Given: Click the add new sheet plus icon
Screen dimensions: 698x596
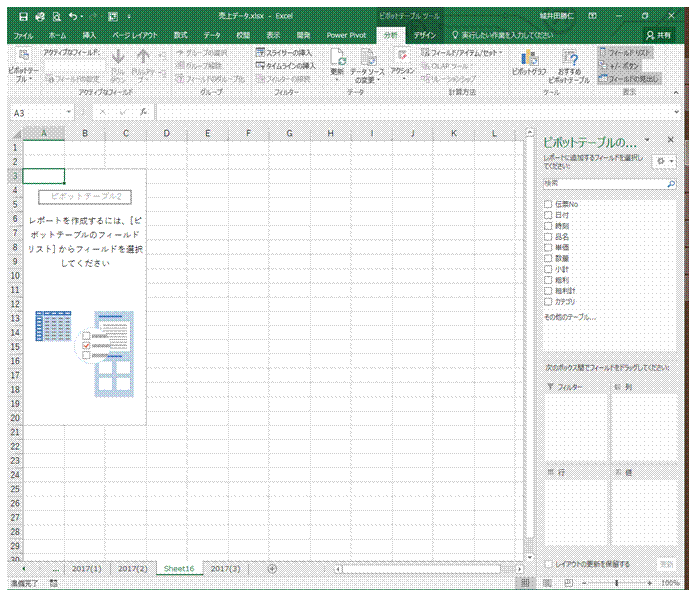Looking at the screenshot, I should click(271, 568).
